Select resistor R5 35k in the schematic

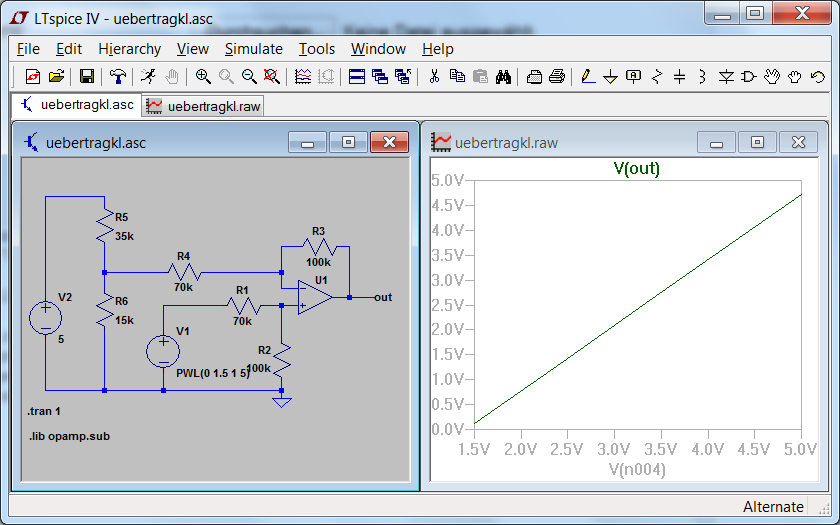(x=105, y=227)
